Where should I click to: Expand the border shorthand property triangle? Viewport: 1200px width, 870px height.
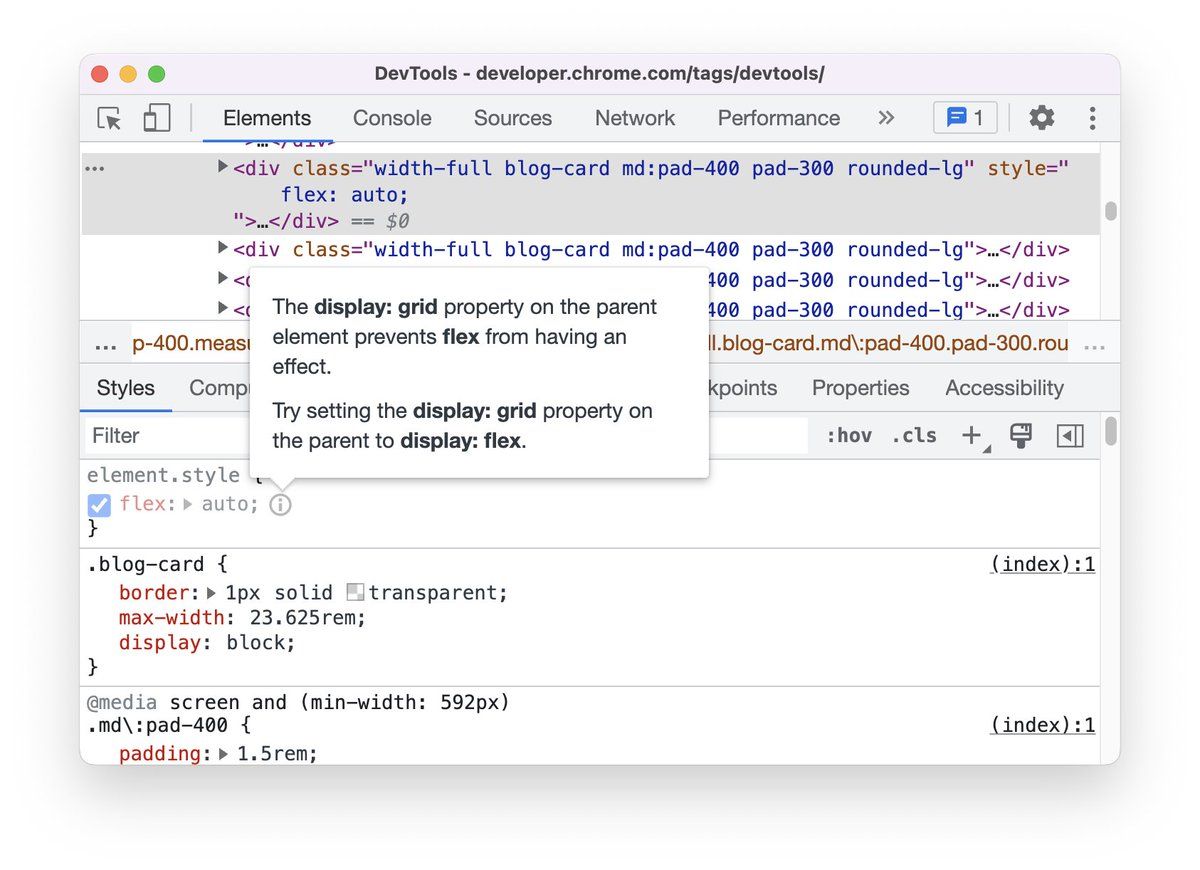[211, 593]
